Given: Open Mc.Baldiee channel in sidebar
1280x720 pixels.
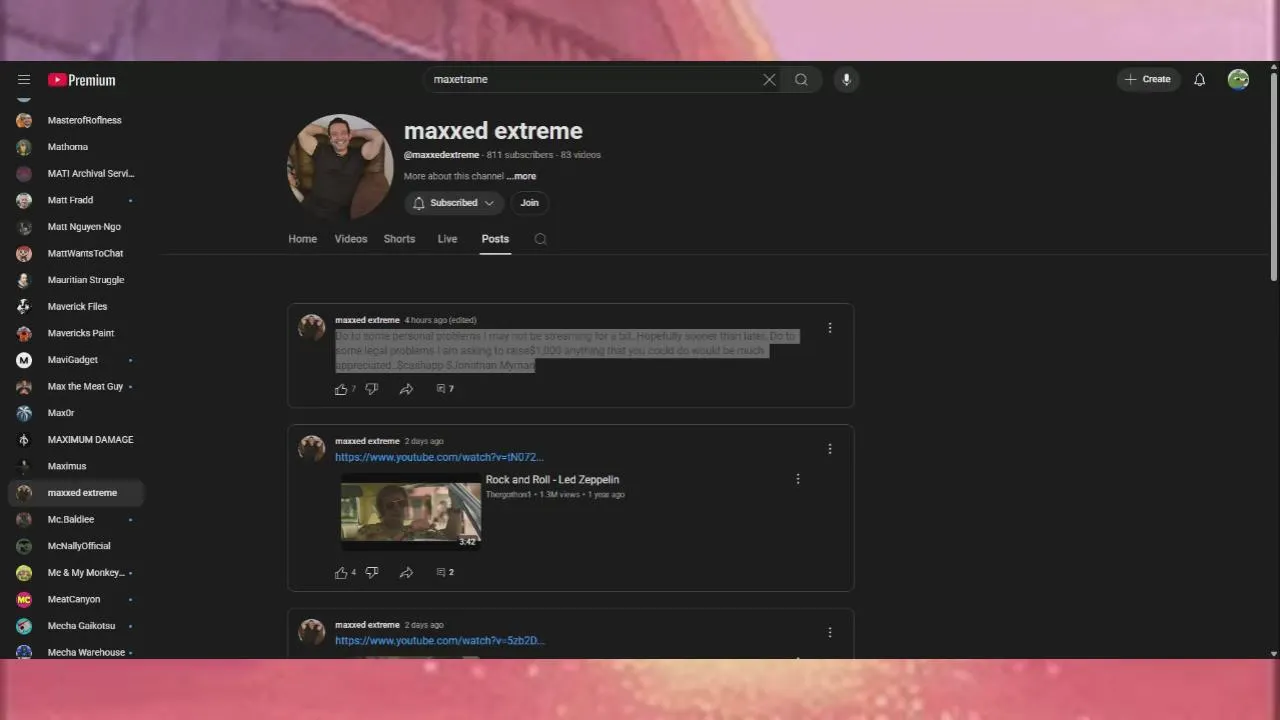Looking at the screenshot, I should coord(76,519).
